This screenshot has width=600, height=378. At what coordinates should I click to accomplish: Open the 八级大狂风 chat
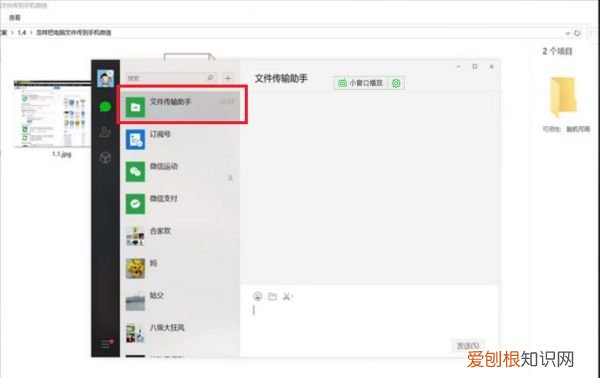[x=180, y=333]
